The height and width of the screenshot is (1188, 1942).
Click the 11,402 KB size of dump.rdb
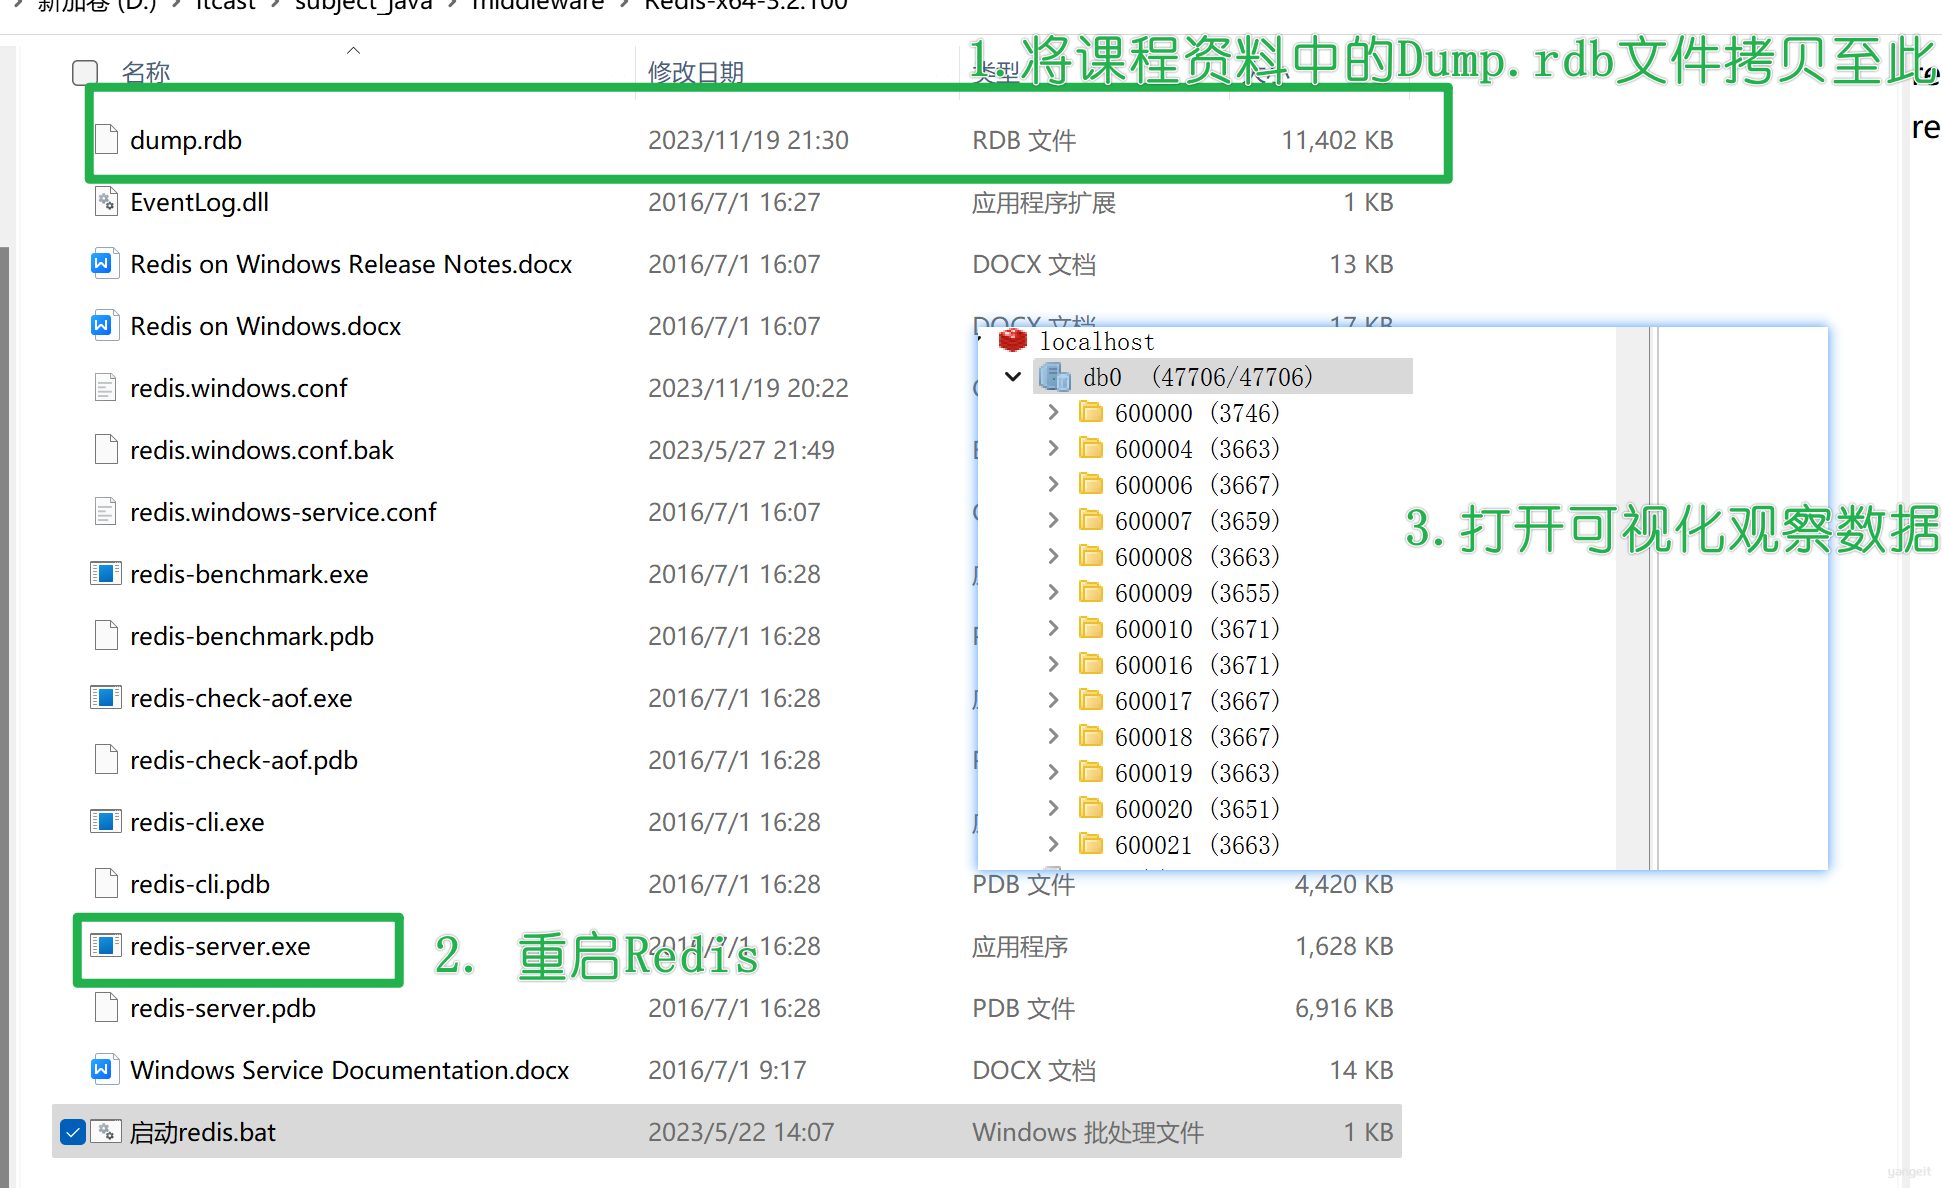click(x=1337, y=140)
